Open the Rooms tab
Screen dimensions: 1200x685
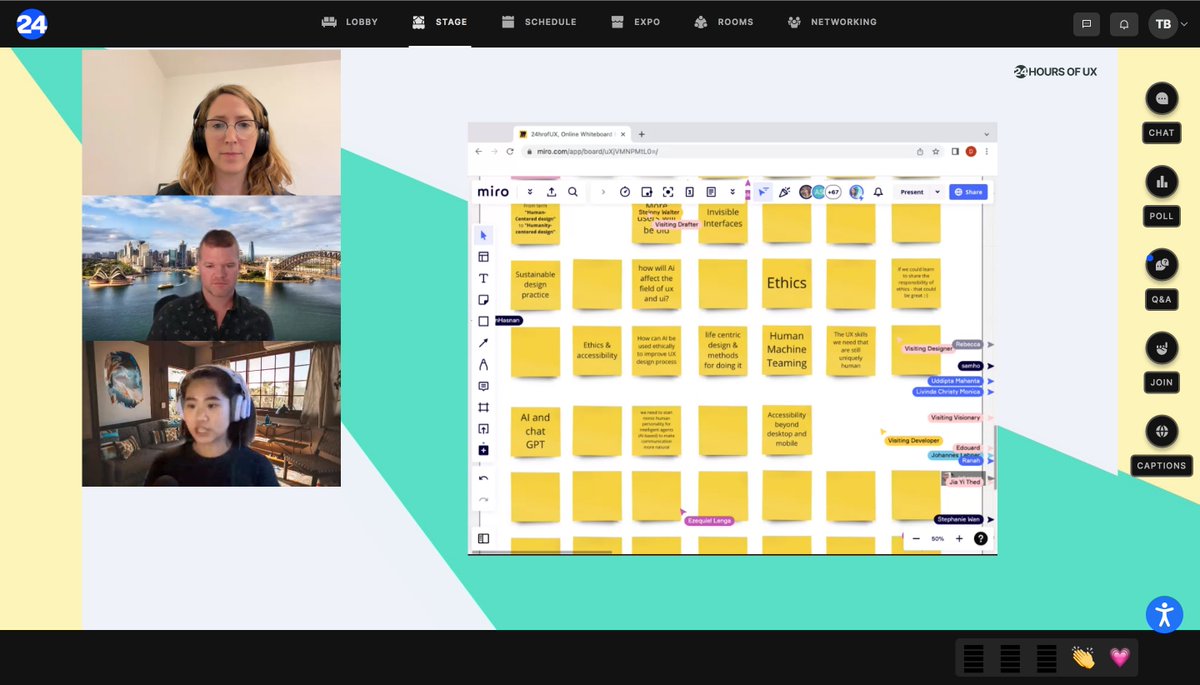pos(724,22)
